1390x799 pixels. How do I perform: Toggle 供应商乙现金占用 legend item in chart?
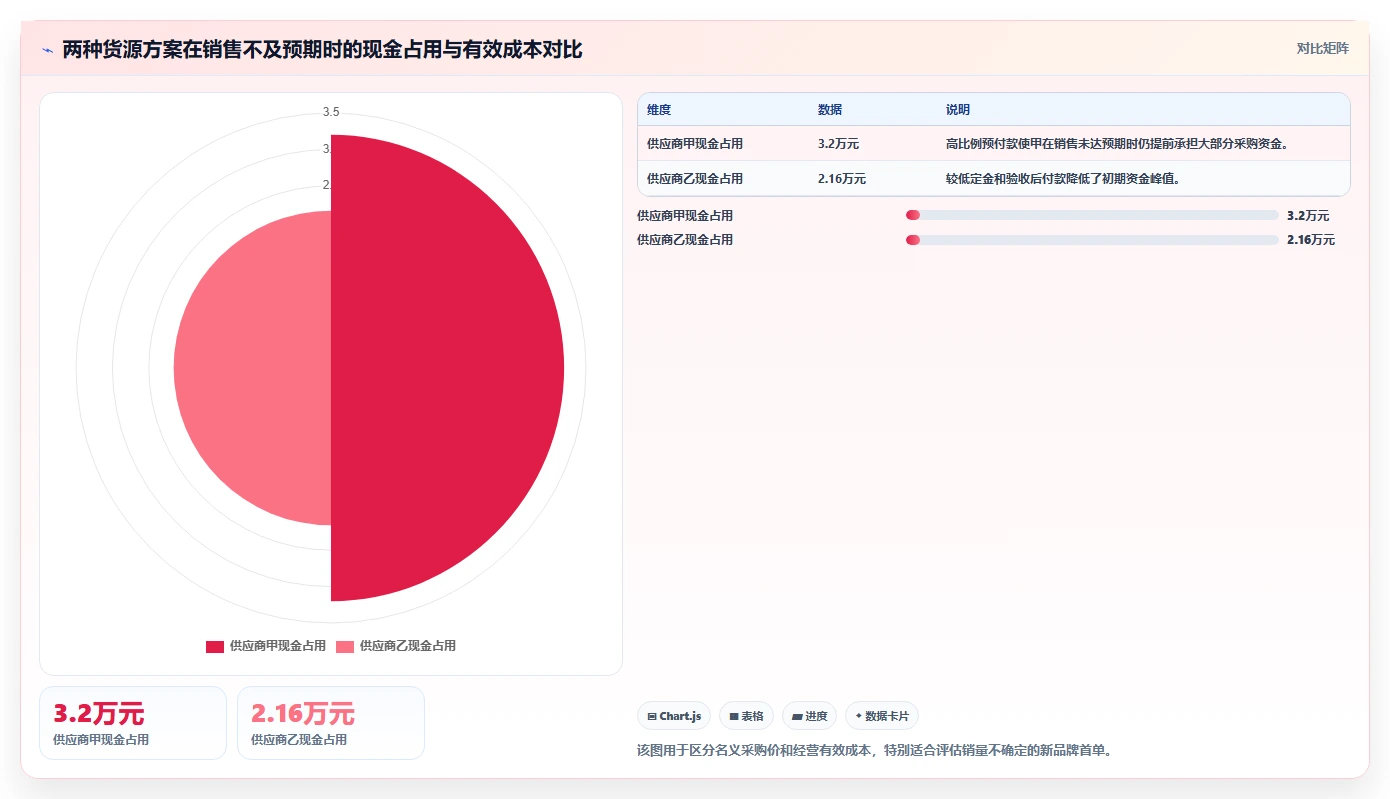(x=396, y=646)
